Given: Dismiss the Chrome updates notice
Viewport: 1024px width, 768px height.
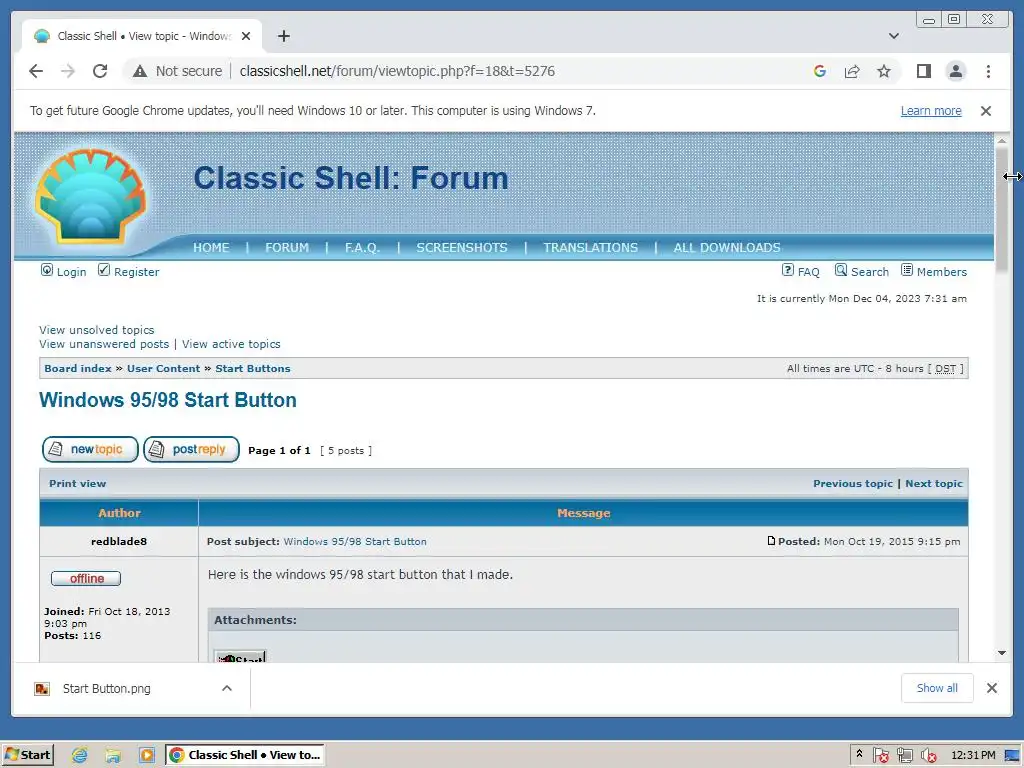Looking at the screenshot, I should (986, 111).
